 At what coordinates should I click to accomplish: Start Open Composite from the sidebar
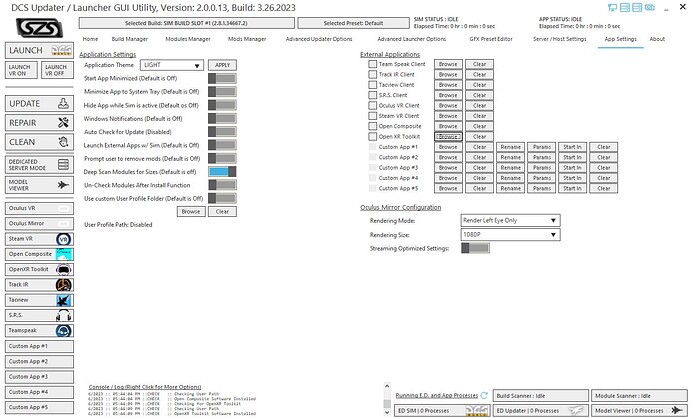(x=39, y=254)
